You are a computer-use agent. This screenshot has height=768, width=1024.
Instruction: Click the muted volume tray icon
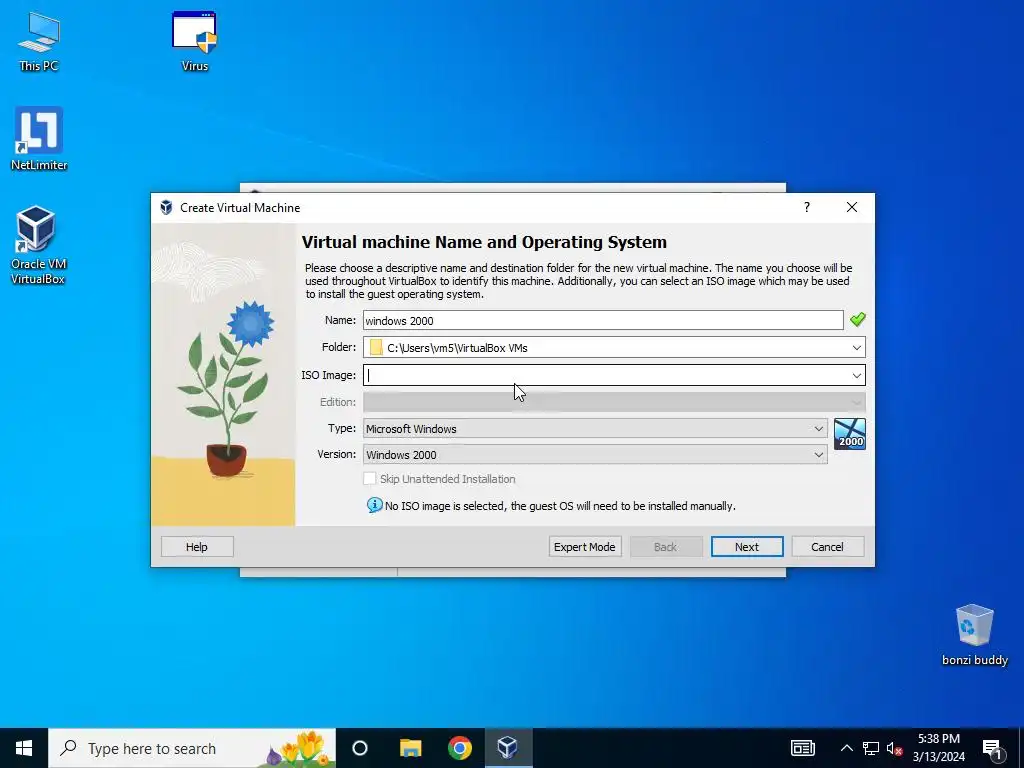pos(895,748)
